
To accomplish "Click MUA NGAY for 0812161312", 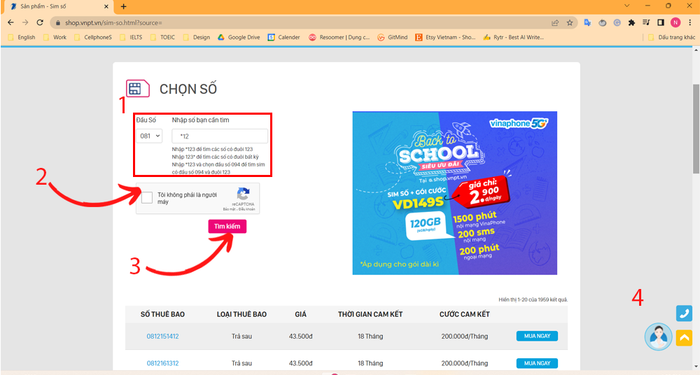I will [537, 363].
